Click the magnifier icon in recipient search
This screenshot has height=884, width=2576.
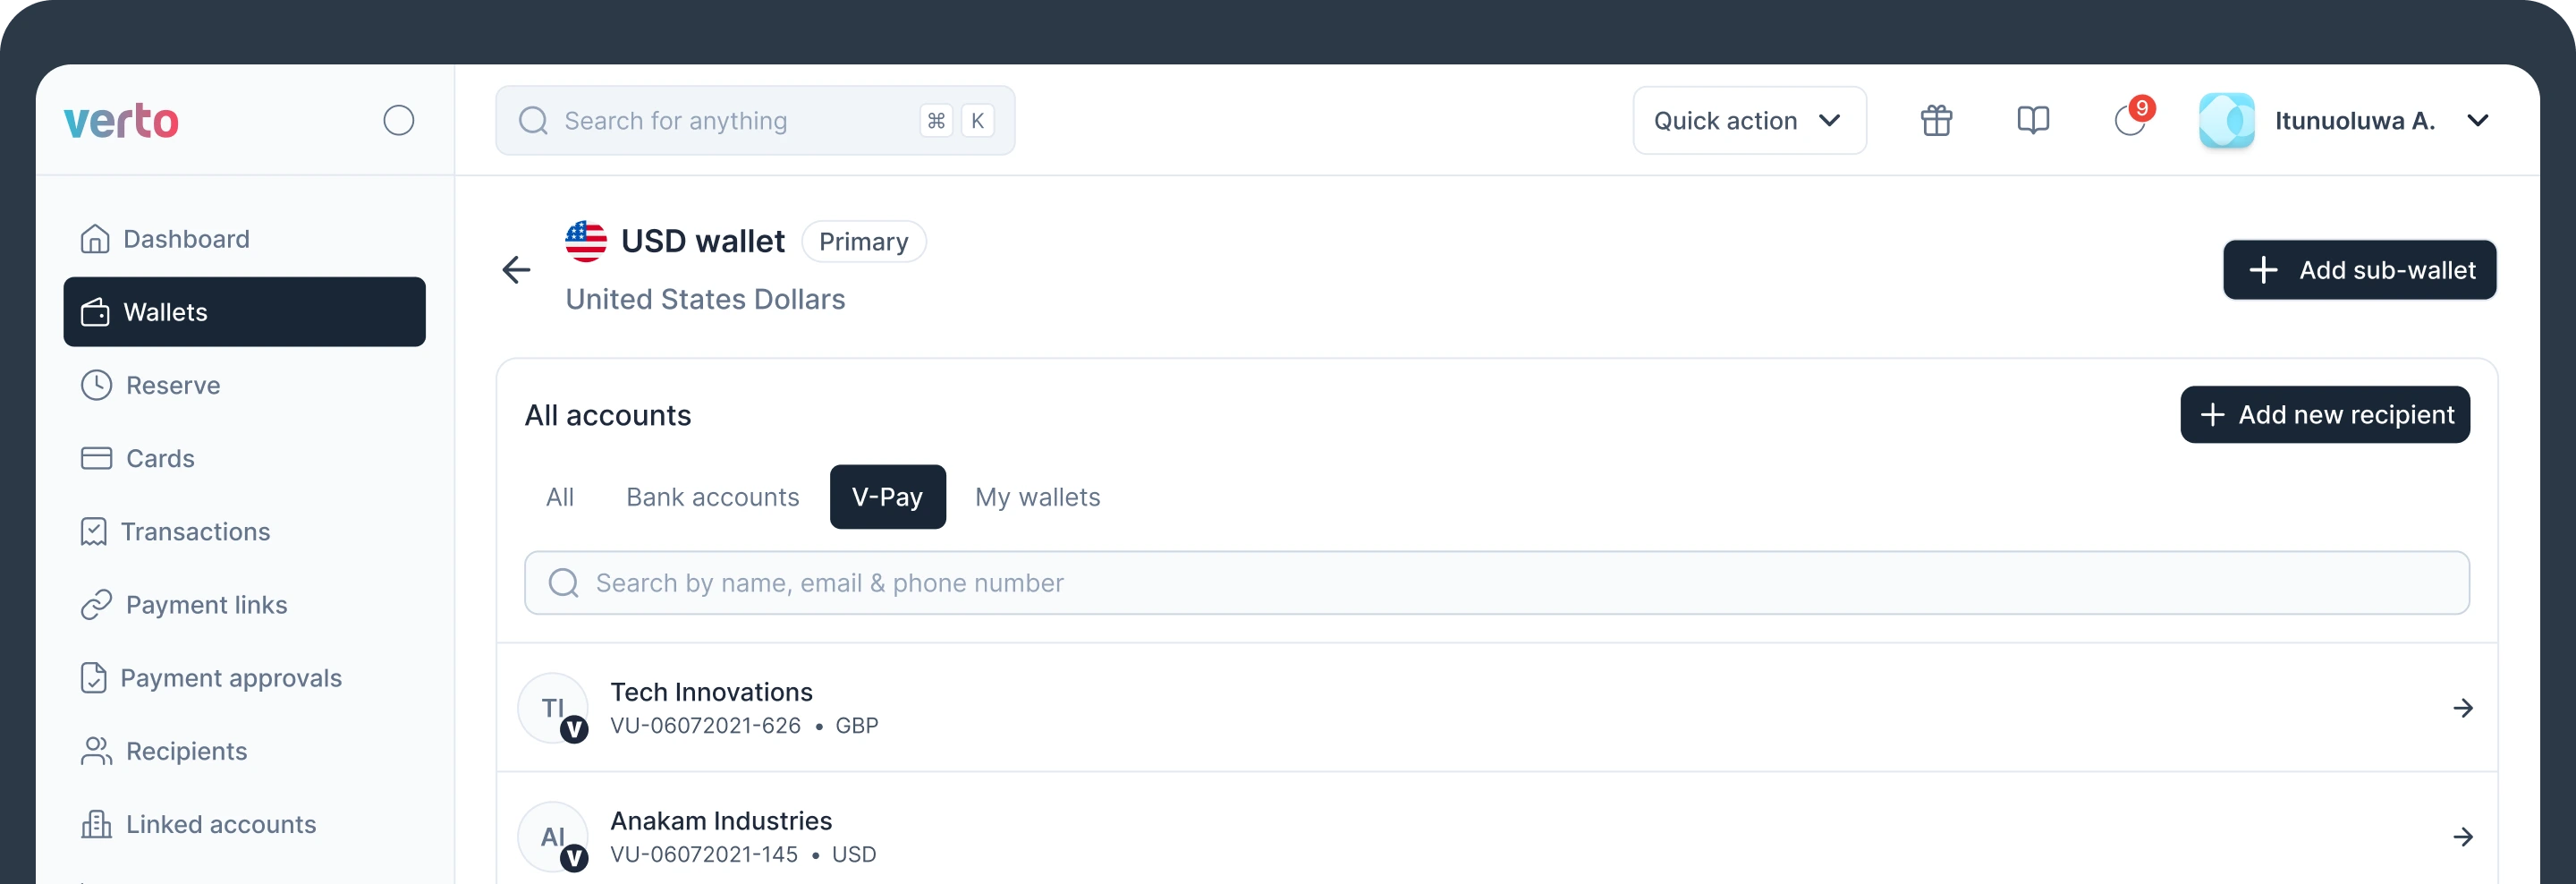click(x=564, y=583)
